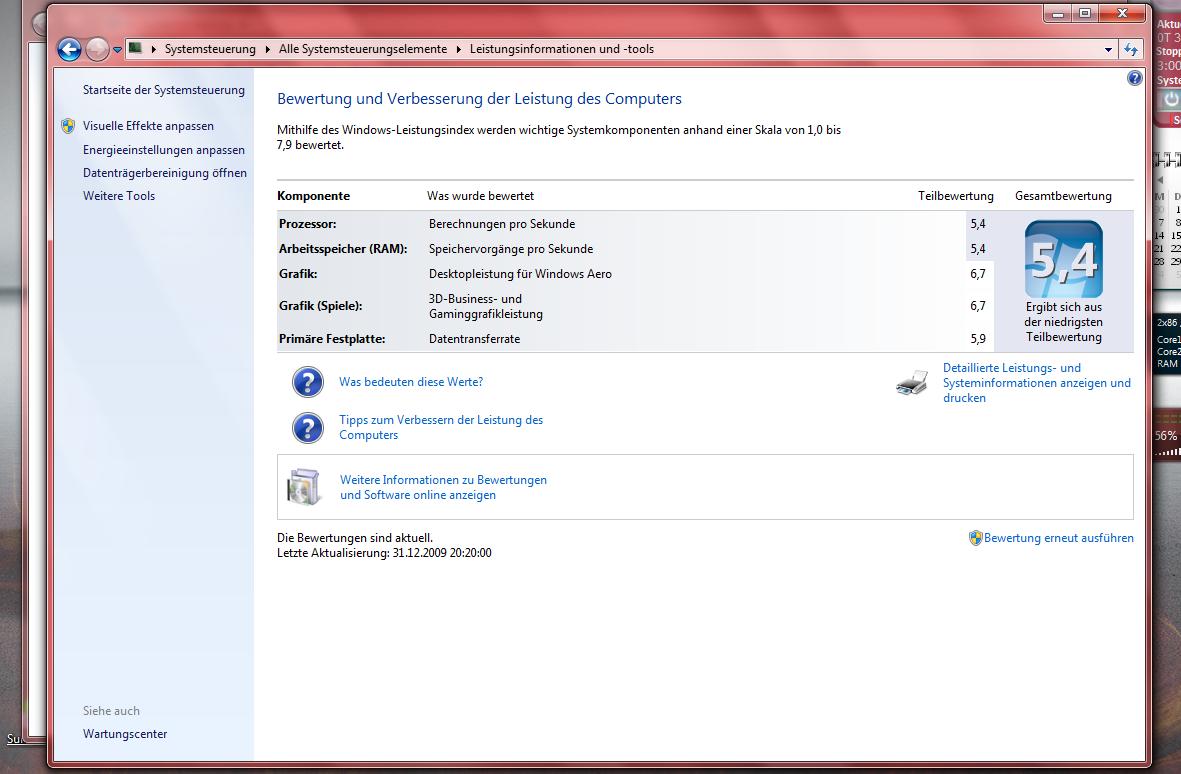Minimize the Leistungsinformationen window
The height and width of the screenshot is (774, 1181).
pos(1058,14)
